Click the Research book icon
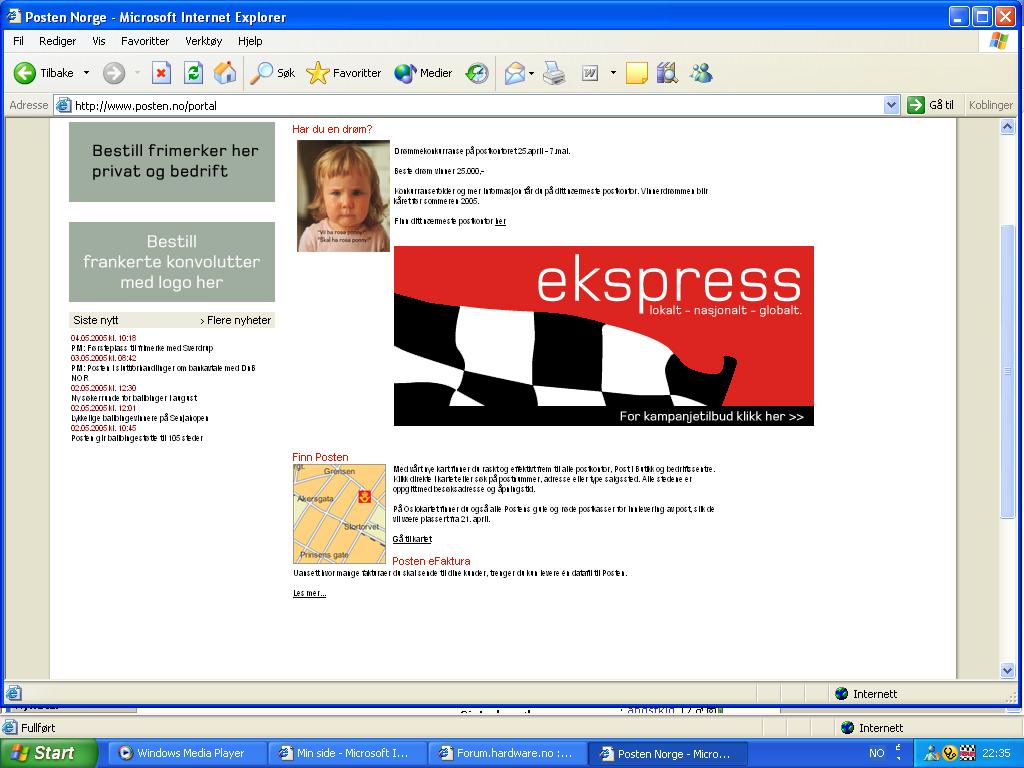The image size is (1024, 768). [667, 72]
